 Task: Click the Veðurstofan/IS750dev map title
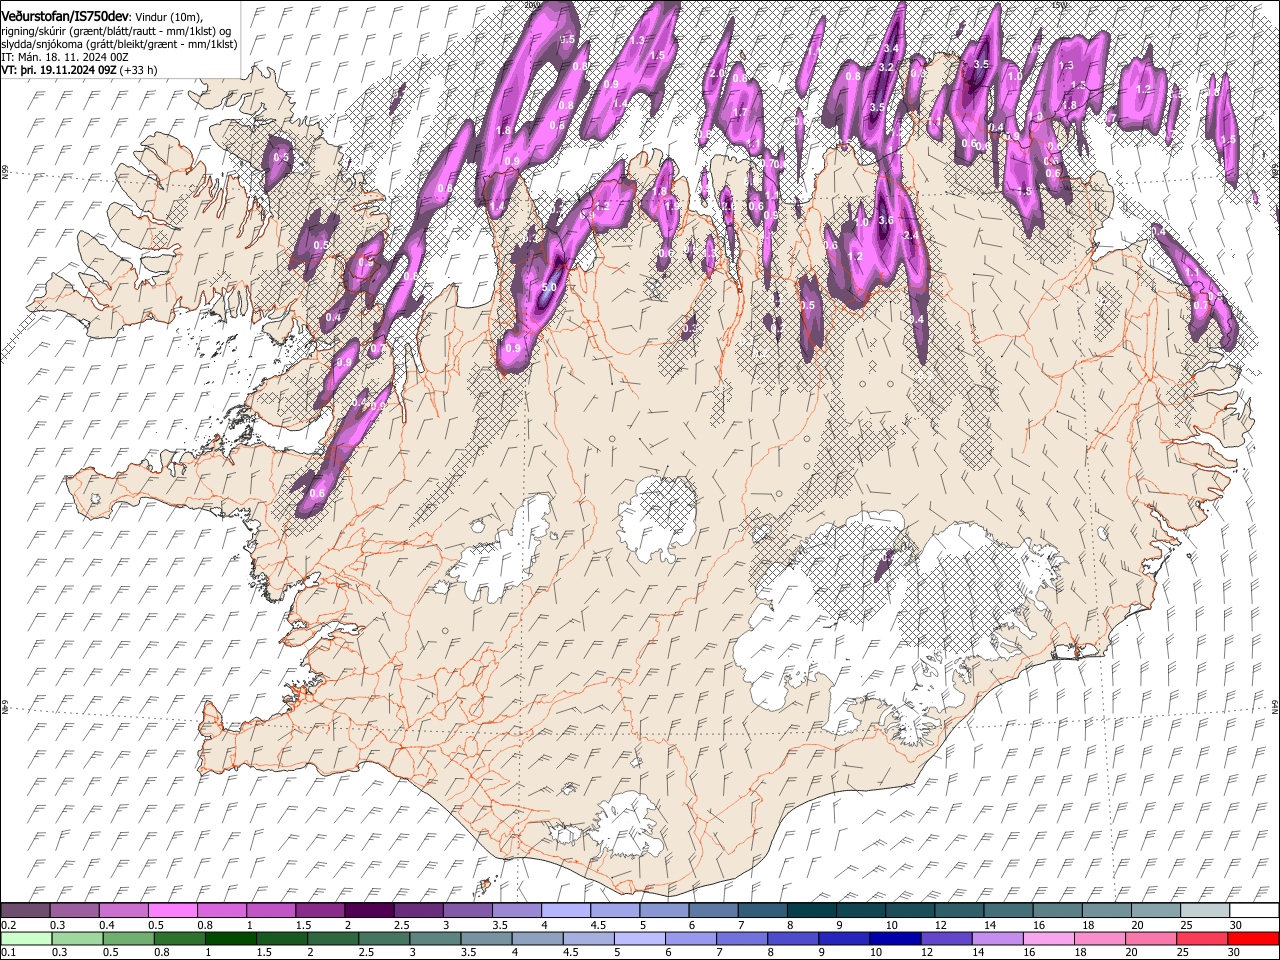[65, 16]
